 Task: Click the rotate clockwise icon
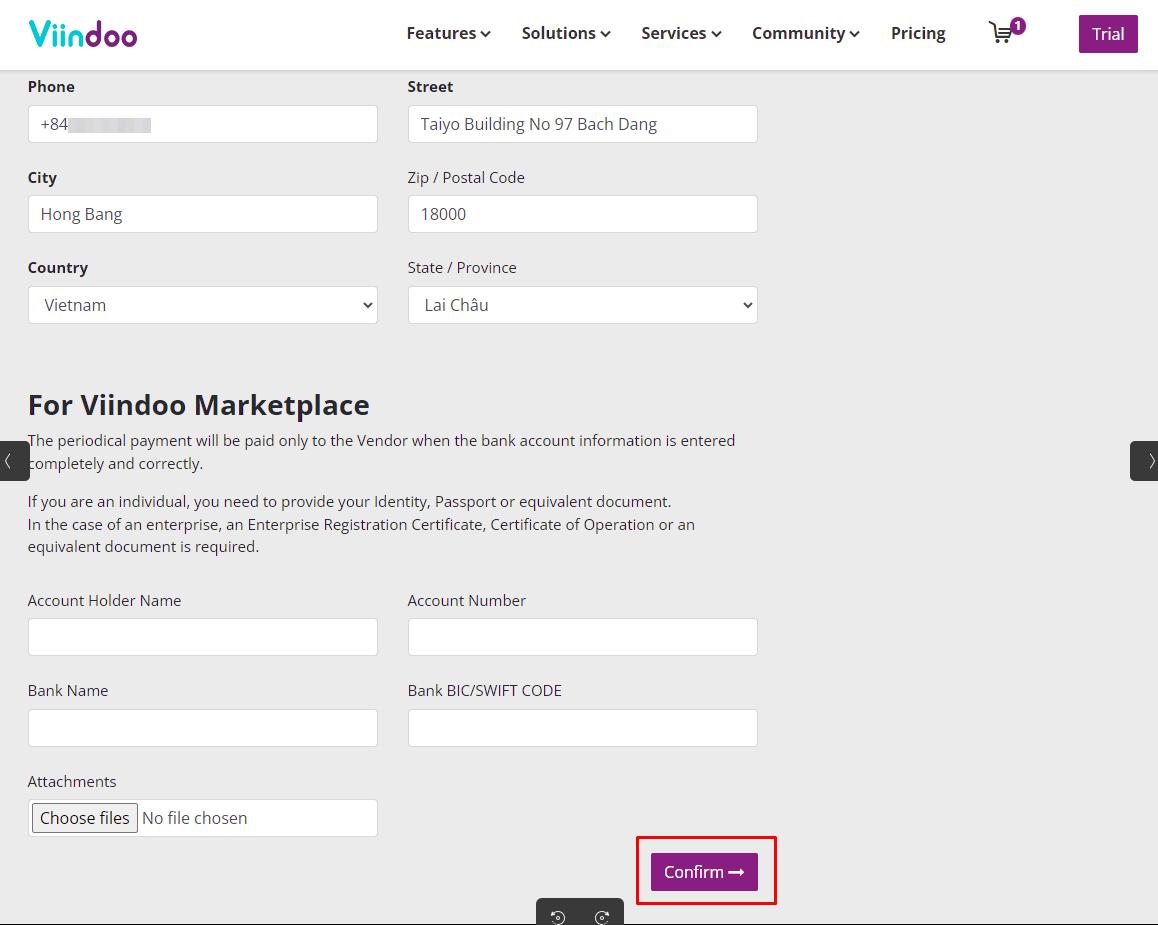(602, 917)
